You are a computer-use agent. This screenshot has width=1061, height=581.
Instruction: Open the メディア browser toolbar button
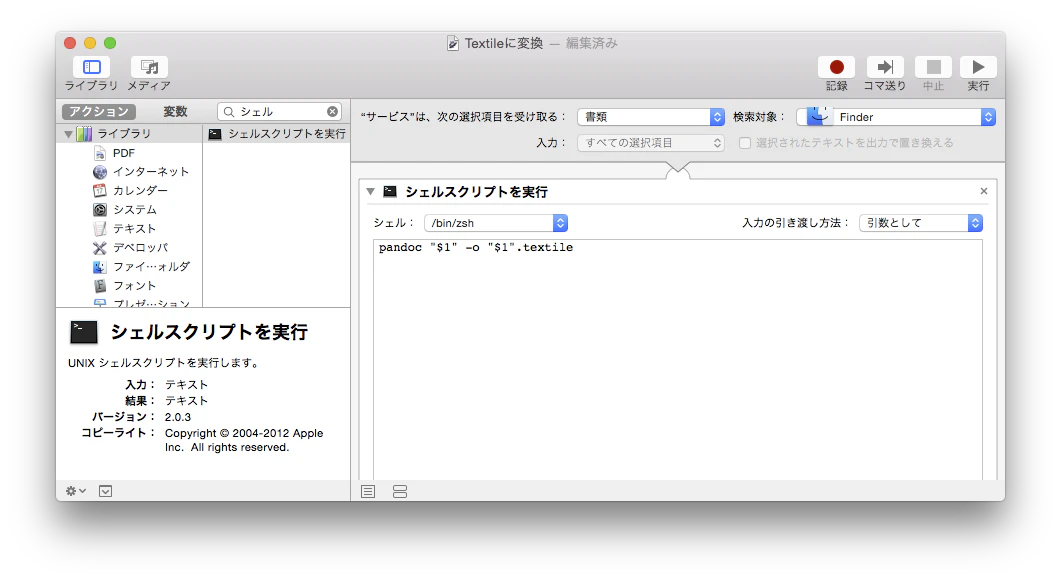click(149, 67)
